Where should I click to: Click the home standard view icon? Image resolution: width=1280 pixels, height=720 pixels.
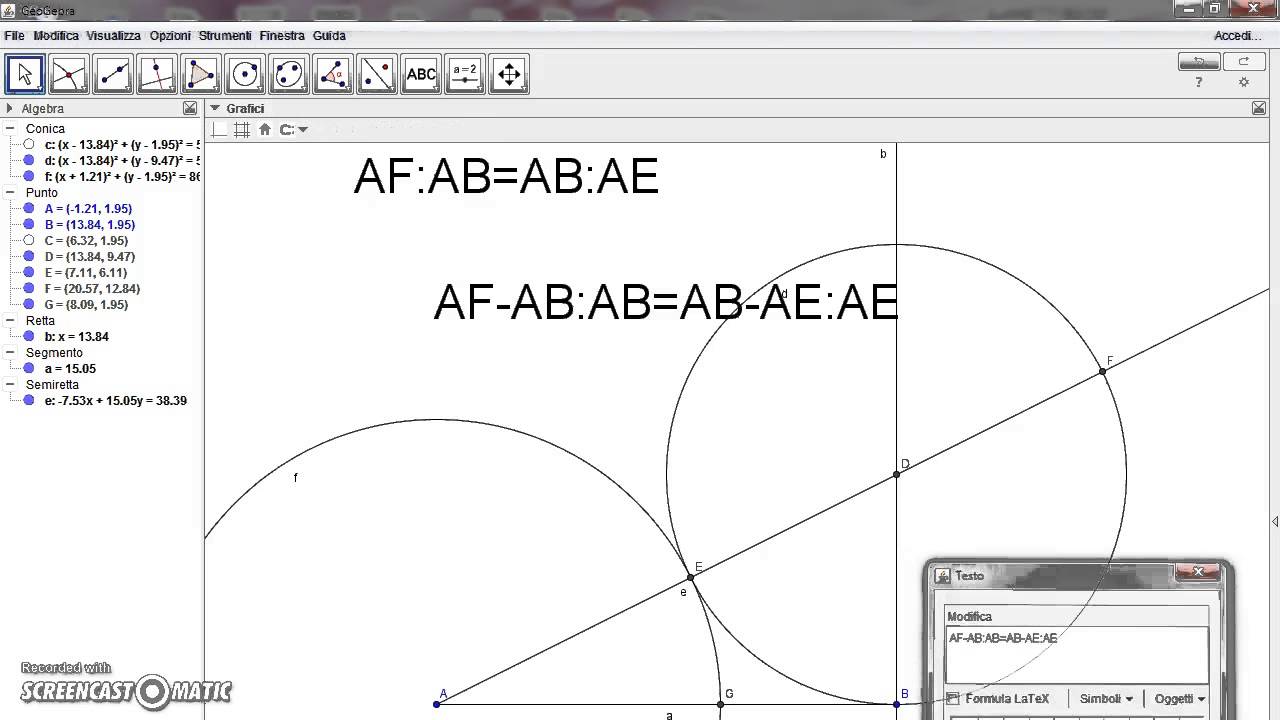pyautogui.click(x=265, y=129)
